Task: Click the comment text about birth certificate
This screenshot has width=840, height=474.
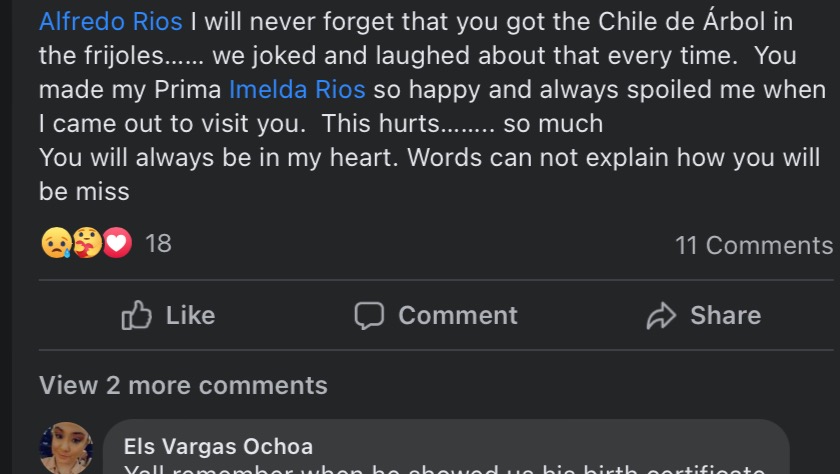Action: [x=444, y=468]
